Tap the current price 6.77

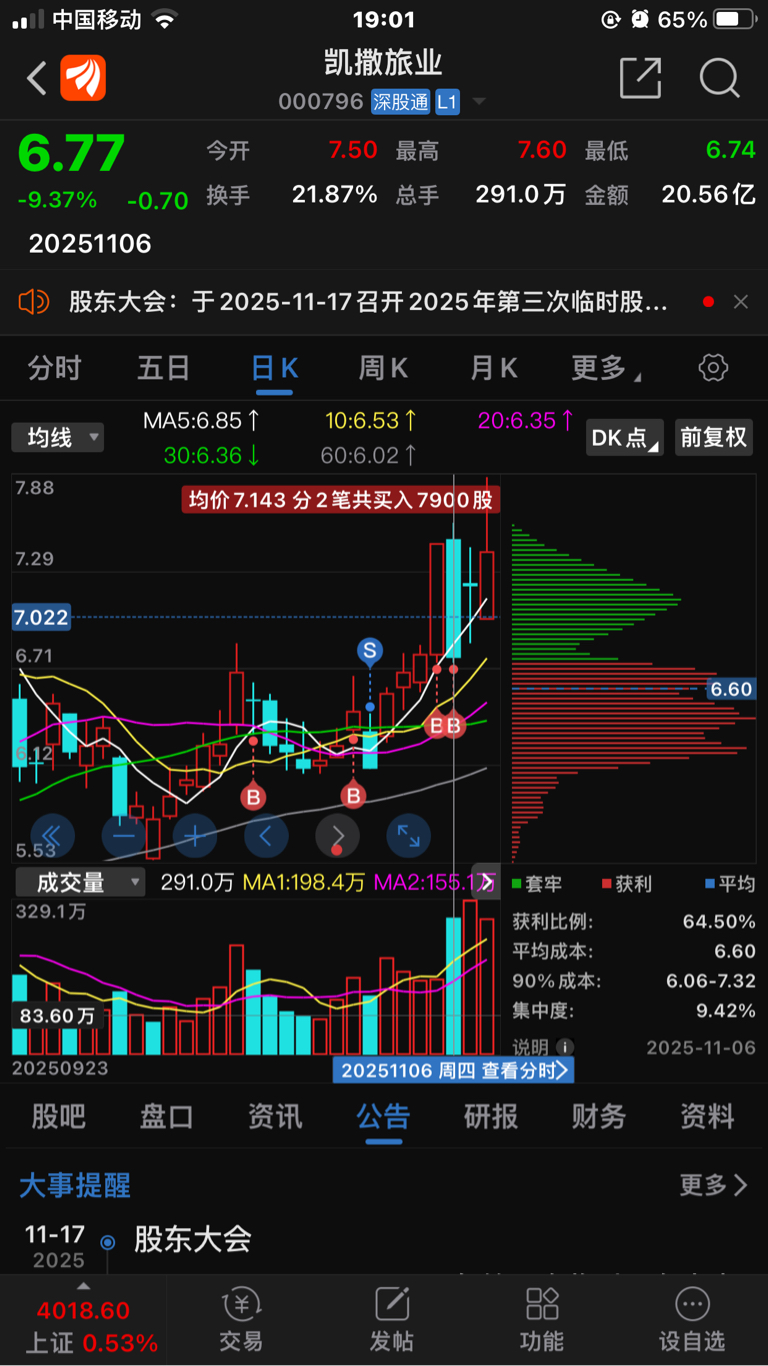click(x=72, y=153)
